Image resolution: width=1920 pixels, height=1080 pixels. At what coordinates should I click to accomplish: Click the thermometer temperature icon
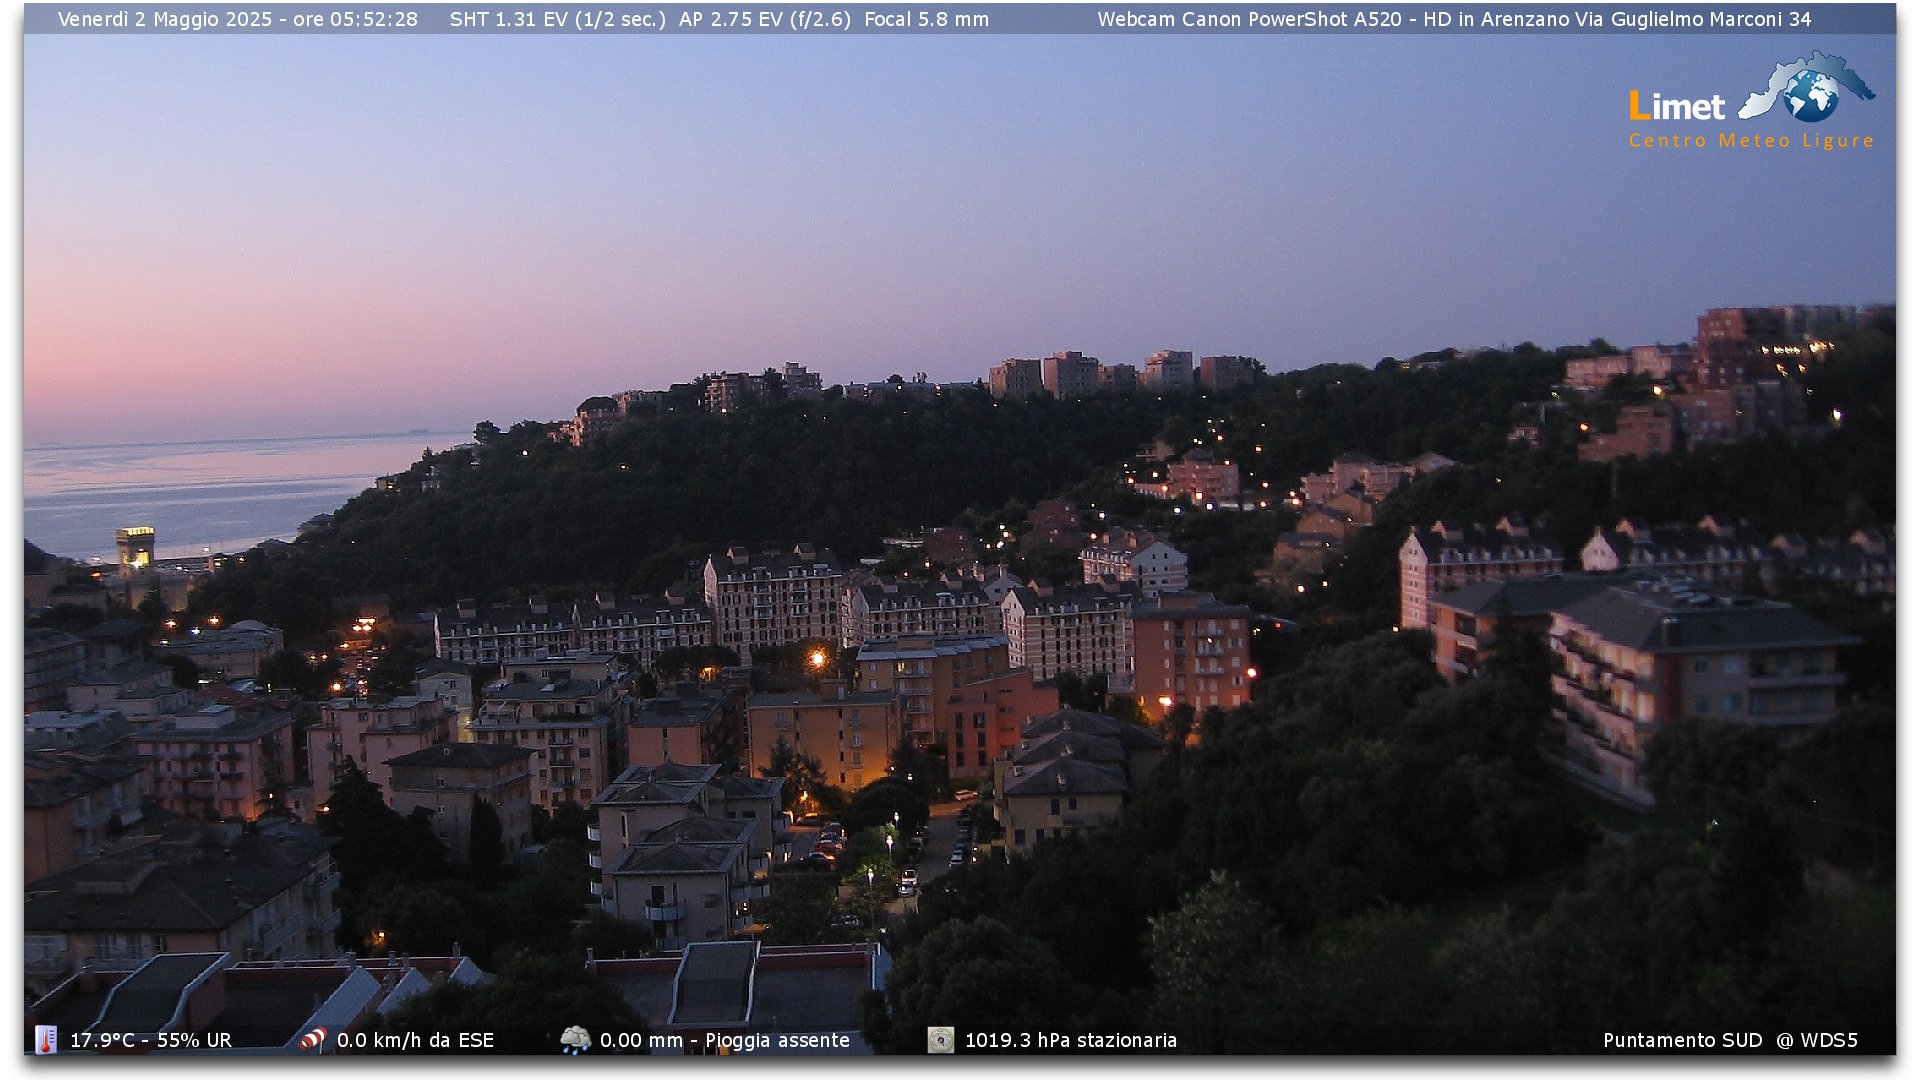[46, 1040]
